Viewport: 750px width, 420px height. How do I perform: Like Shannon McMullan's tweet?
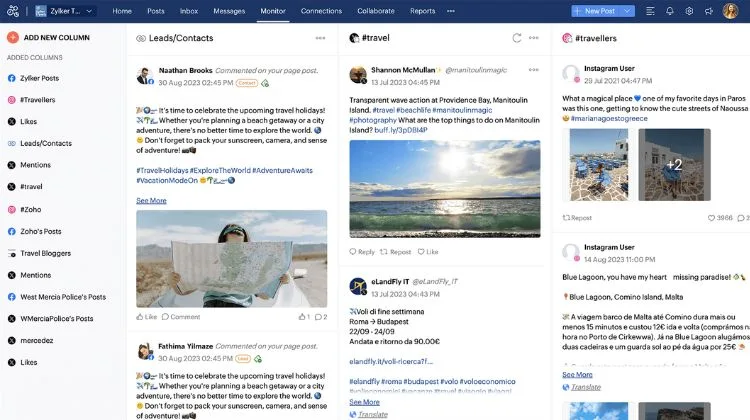[428, 252]
